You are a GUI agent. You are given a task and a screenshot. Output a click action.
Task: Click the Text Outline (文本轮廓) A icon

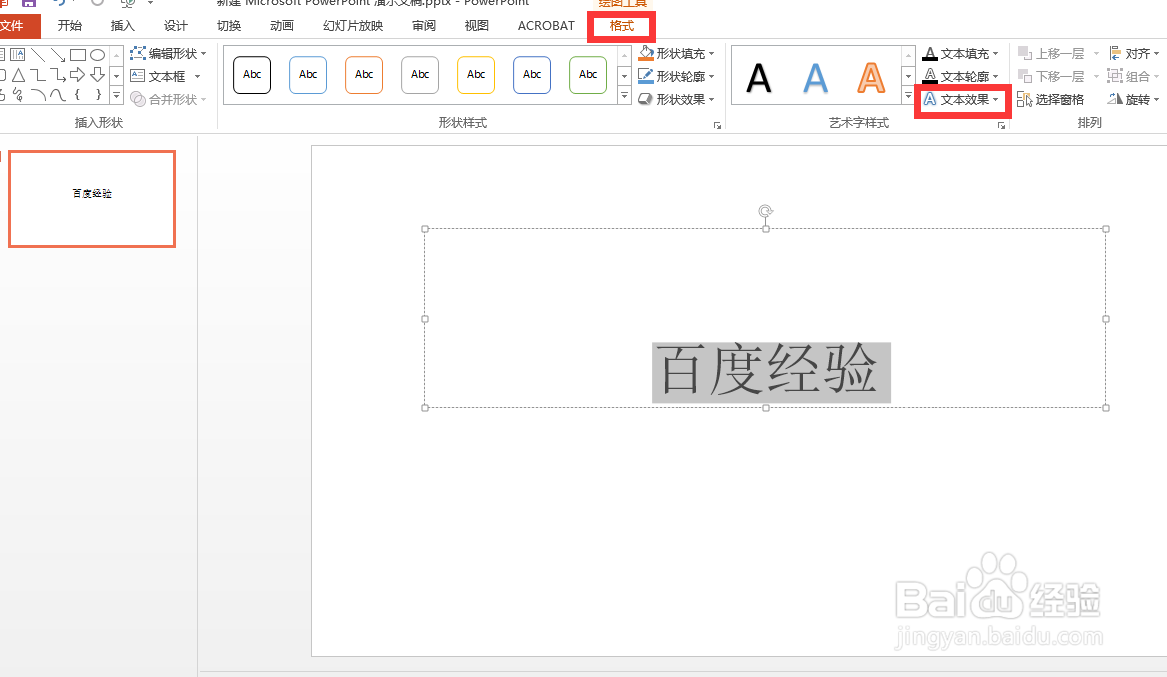pyautogui.click(x=930, y=76)
